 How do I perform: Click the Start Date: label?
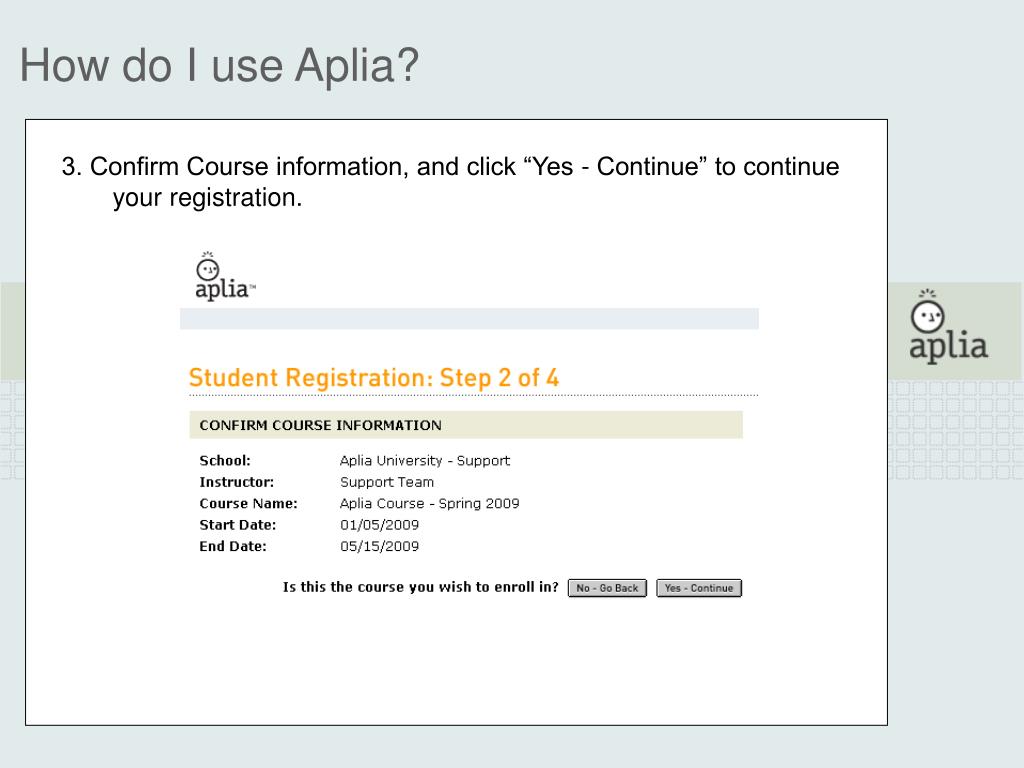click(x=238, y=525)
